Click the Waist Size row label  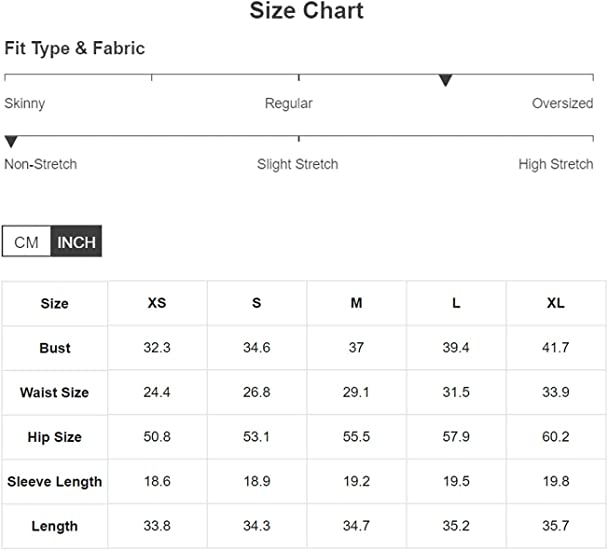point(54,393)
